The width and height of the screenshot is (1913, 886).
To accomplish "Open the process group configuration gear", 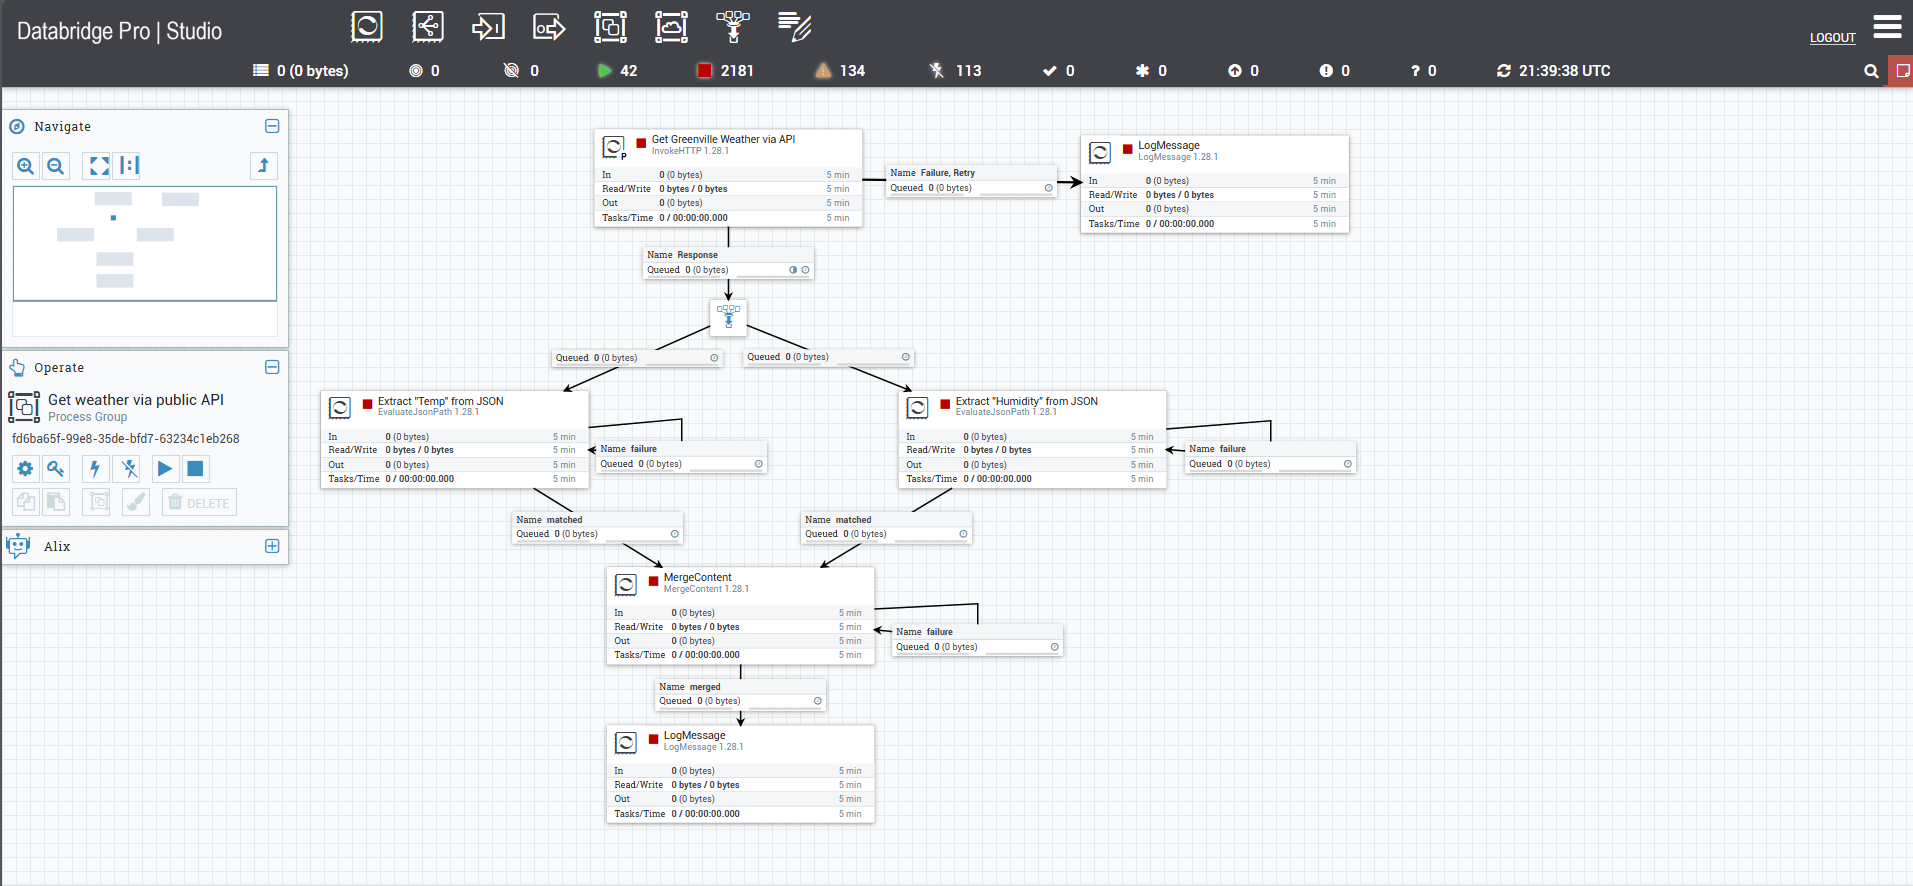I will pos(26,469).
